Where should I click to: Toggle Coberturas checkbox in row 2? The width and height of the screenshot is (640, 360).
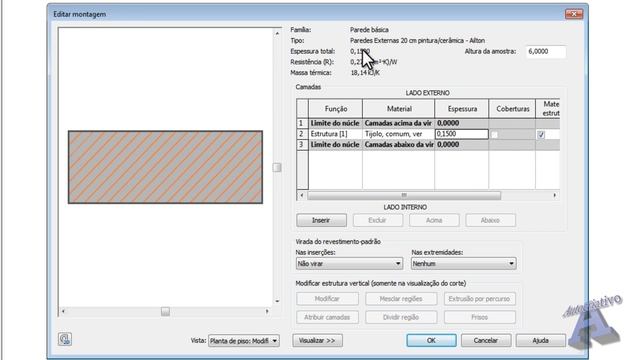click(x=494, y=134)
